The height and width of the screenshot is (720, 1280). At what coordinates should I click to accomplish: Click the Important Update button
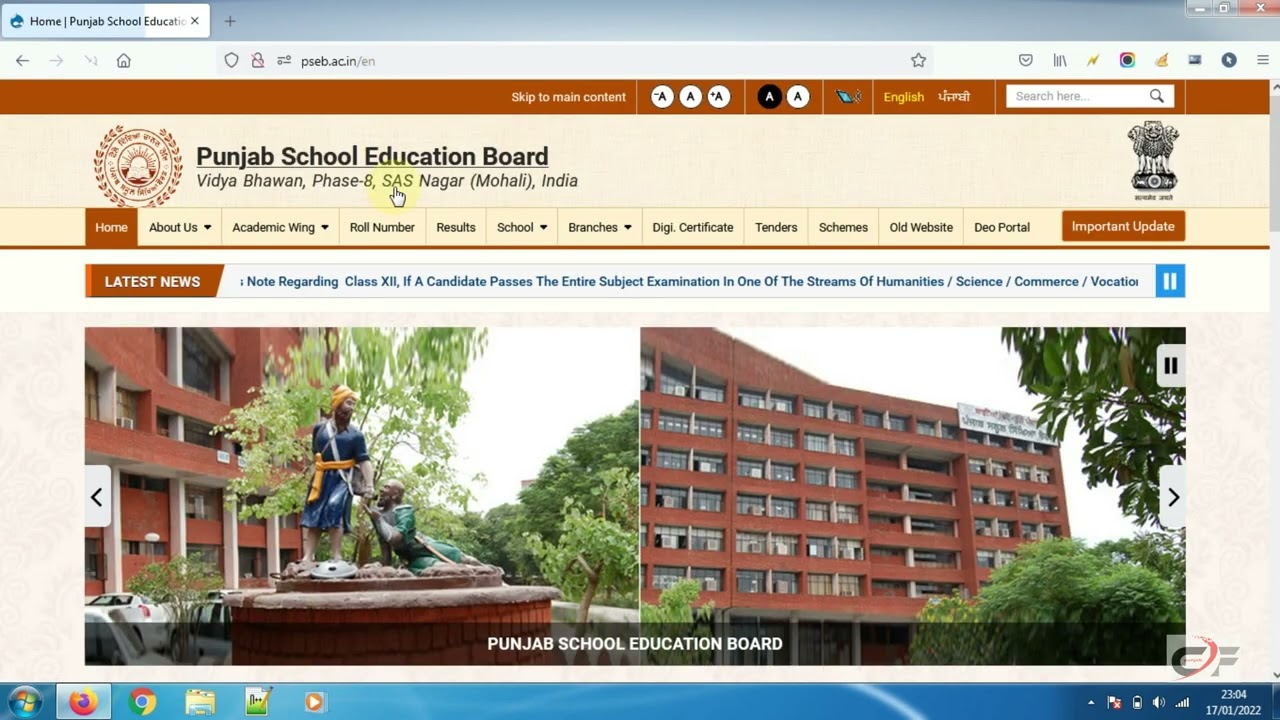[1123, 226]
